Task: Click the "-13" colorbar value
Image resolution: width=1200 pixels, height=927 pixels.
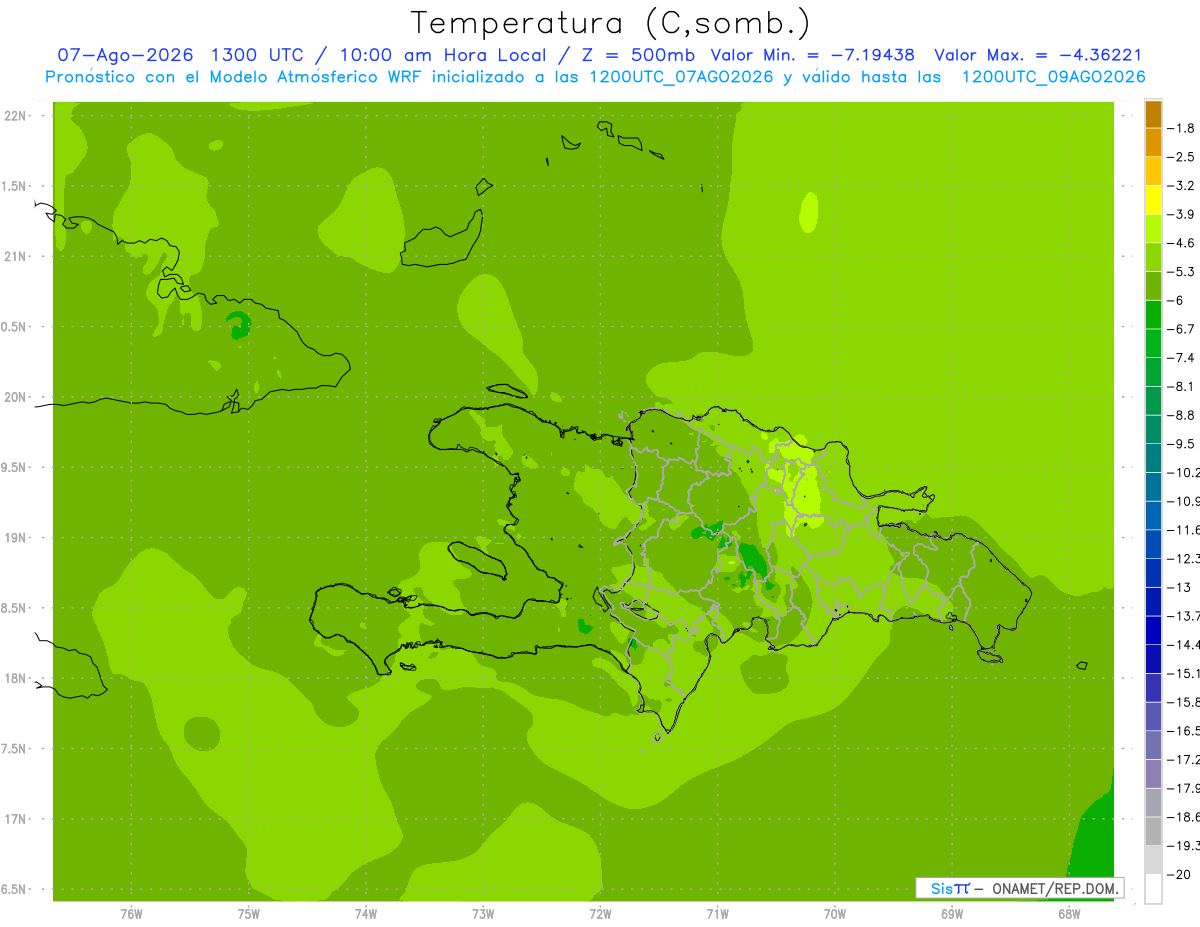Action: coord(1179,587)
